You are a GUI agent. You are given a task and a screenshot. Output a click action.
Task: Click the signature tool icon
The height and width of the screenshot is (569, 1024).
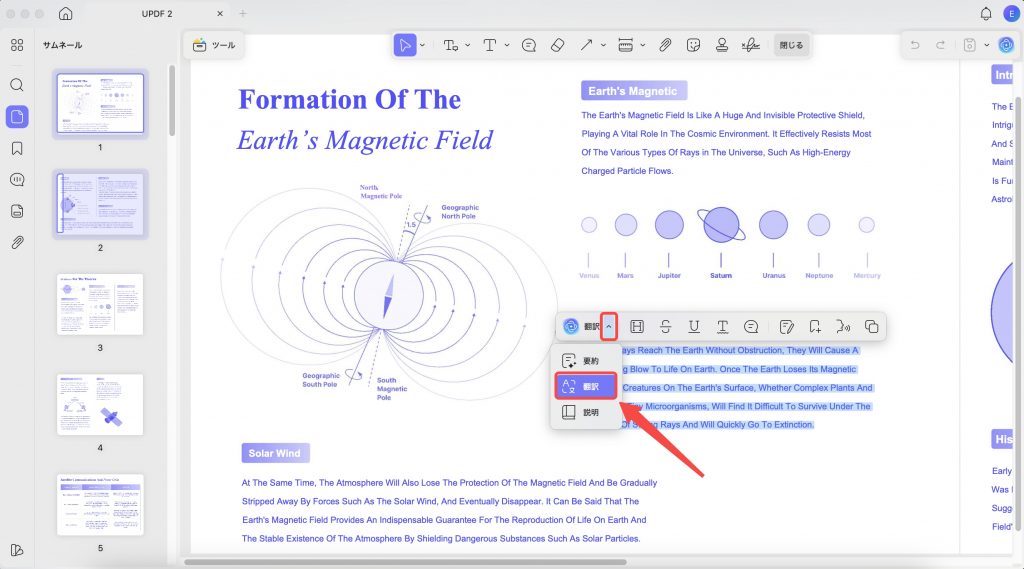click(750, 45)
